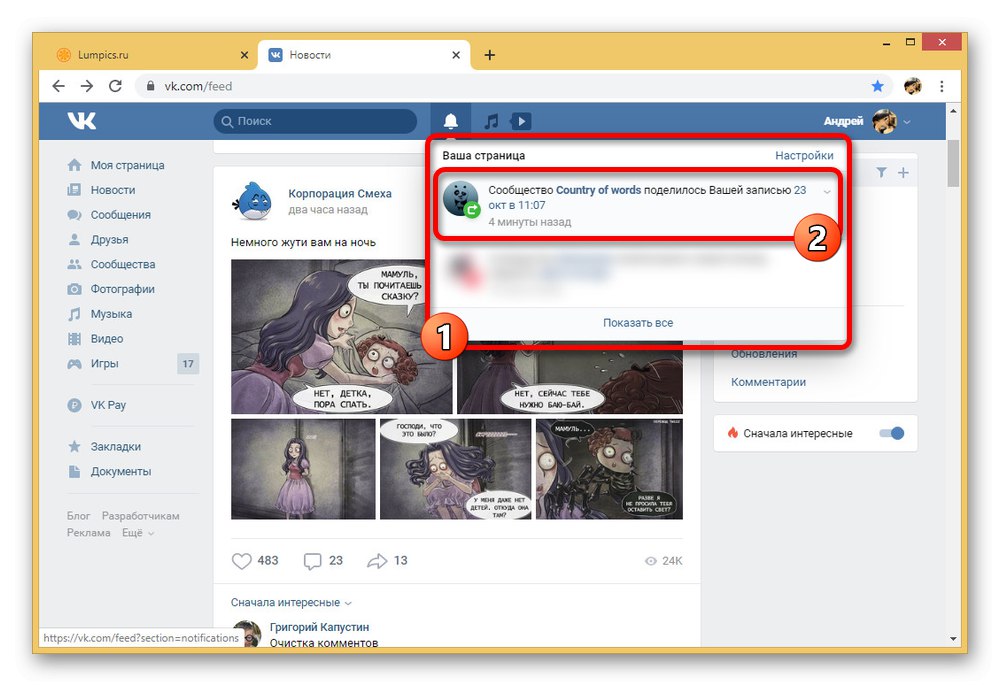The image size is (1000, 686).
Task: Click the Country of words notification avatar
Action: click(460, 199)
